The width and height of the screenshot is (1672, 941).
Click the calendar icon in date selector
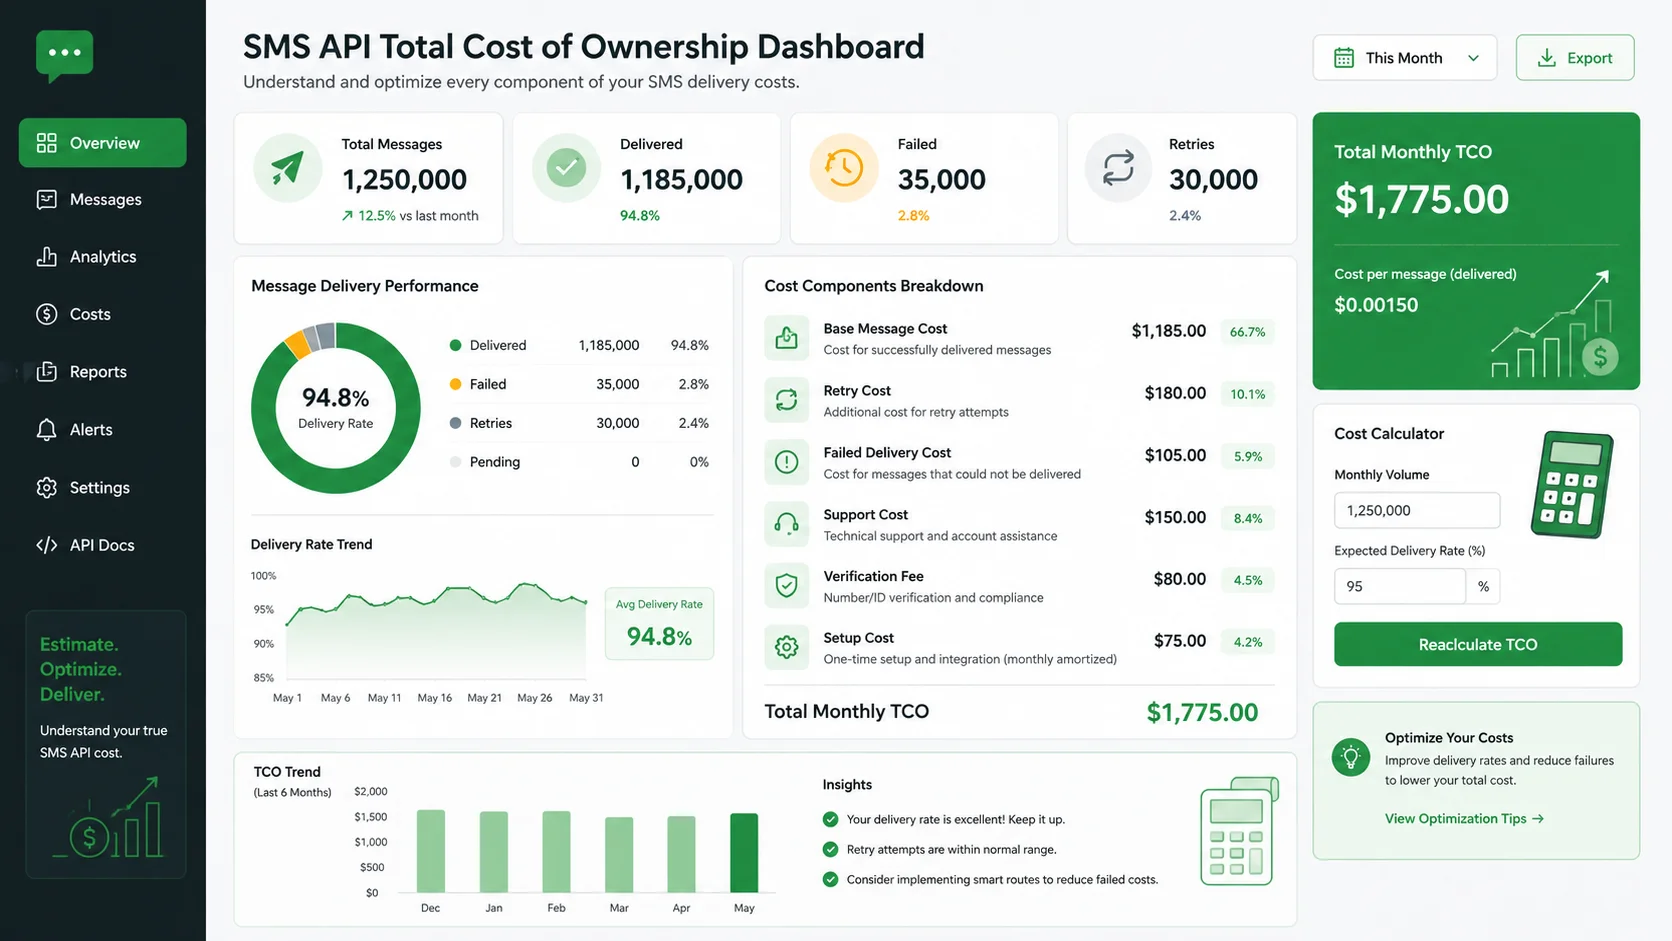click(x=1344, y=58)
